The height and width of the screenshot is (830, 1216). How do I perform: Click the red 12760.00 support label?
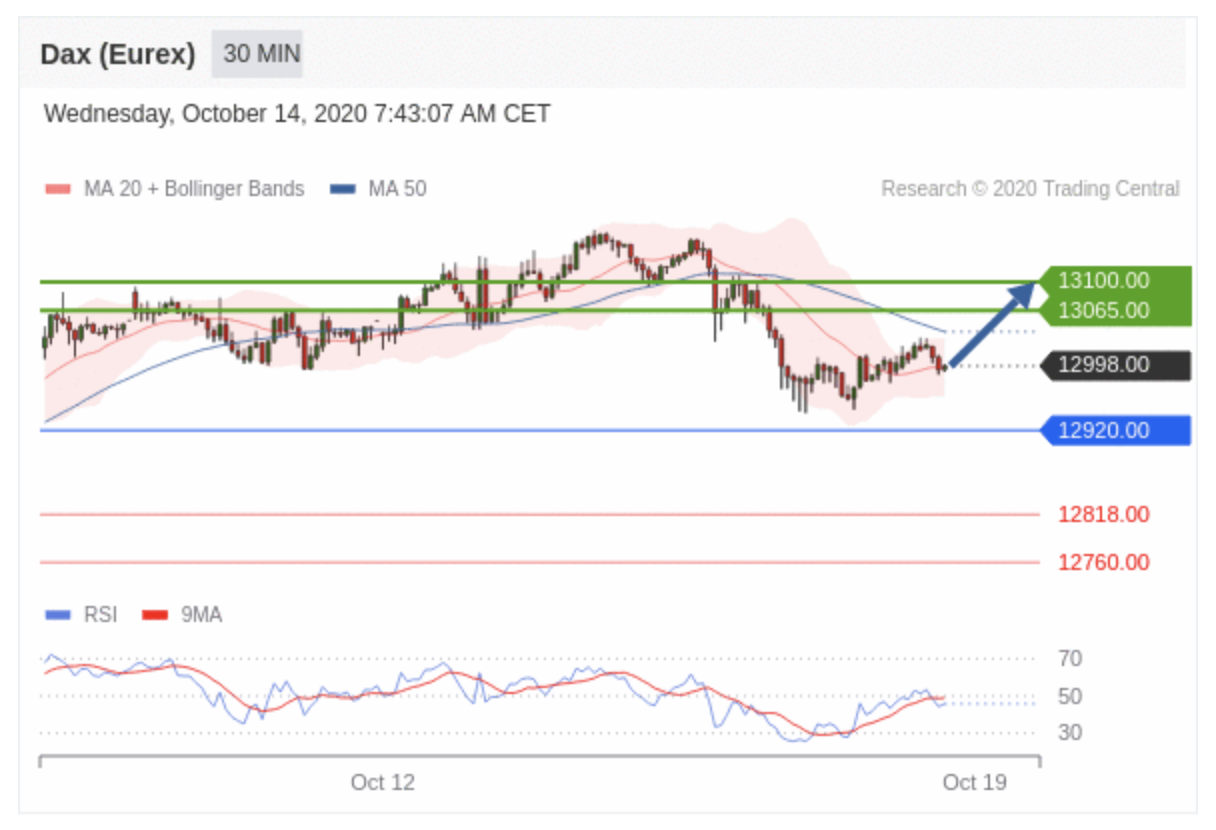tap(1104, 562)
